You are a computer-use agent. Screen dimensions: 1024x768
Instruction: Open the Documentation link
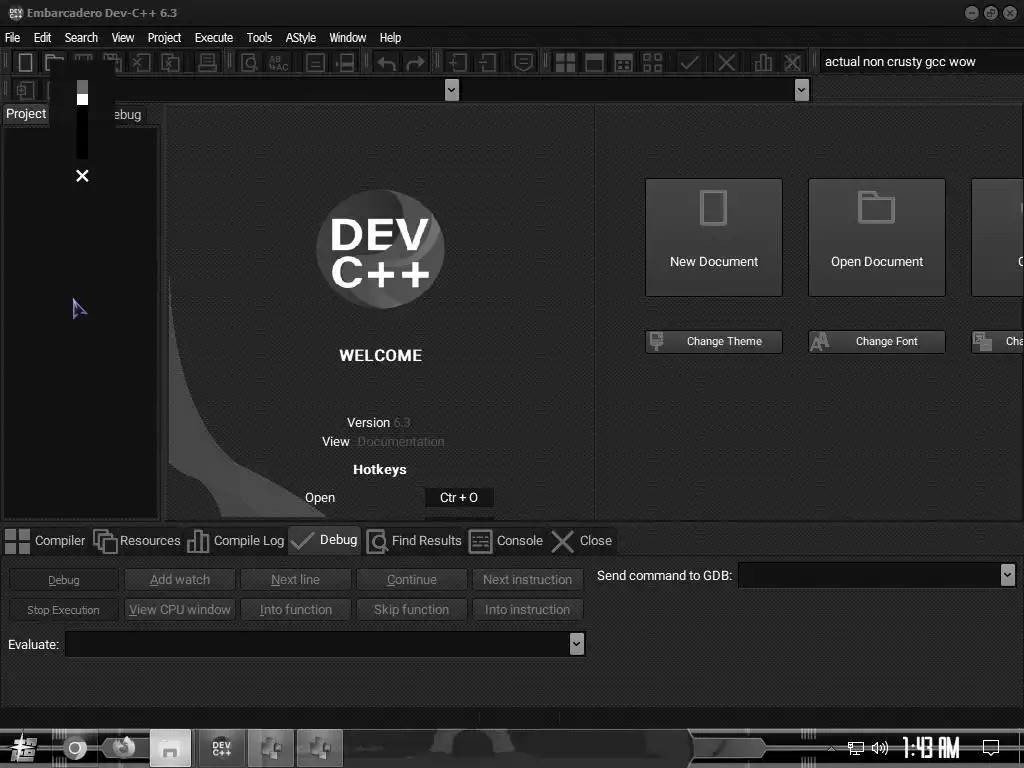coord(400,441)
